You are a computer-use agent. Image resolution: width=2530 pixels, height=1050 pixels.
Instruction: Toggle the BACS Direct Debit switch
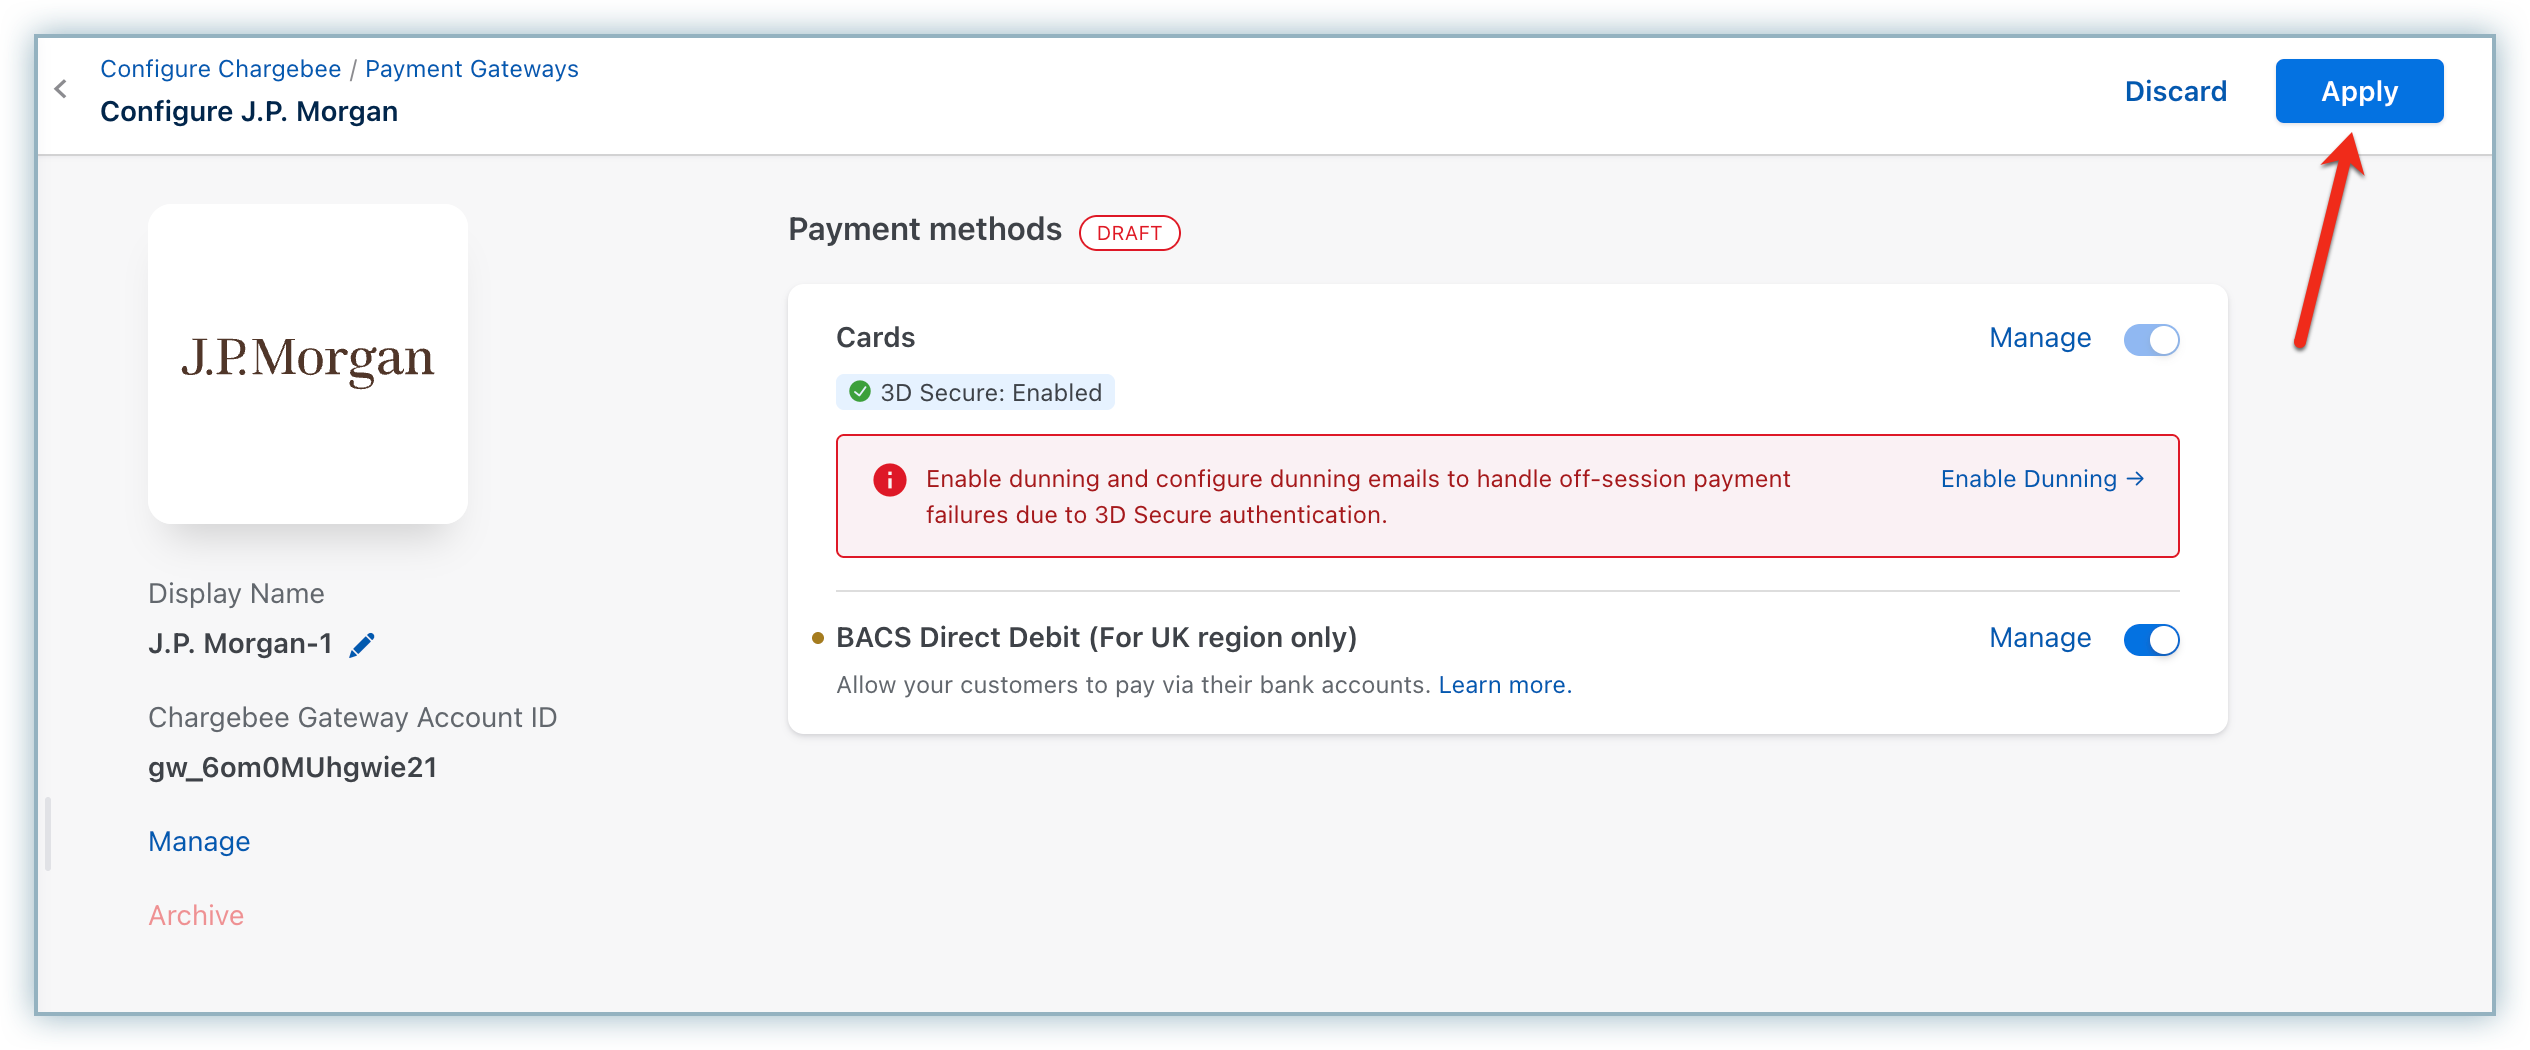(2151, 640)
